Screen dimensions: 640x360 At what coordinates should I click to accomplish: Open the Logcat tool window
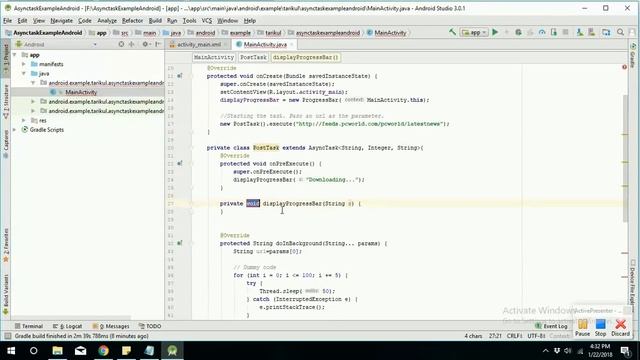68,326
